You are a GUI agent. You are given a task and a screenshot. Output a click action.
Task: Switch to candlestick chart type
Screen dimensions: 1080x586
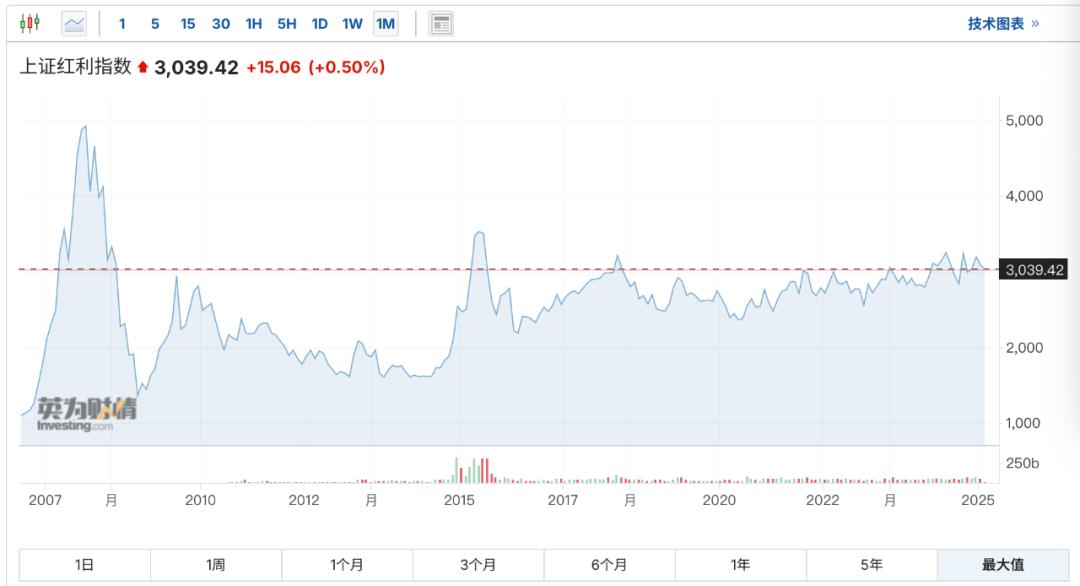(30, 23)
